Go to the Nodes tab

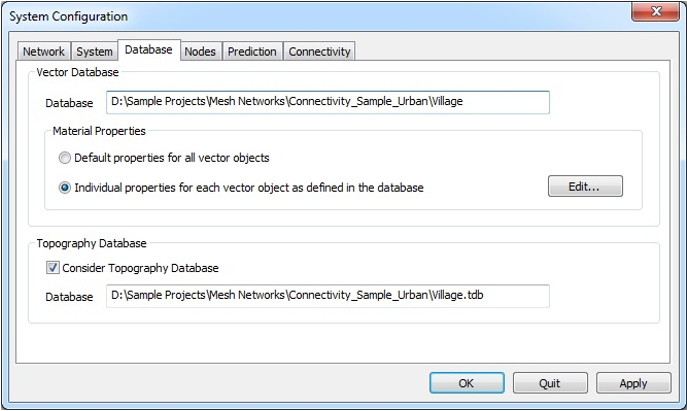(200, 52)
